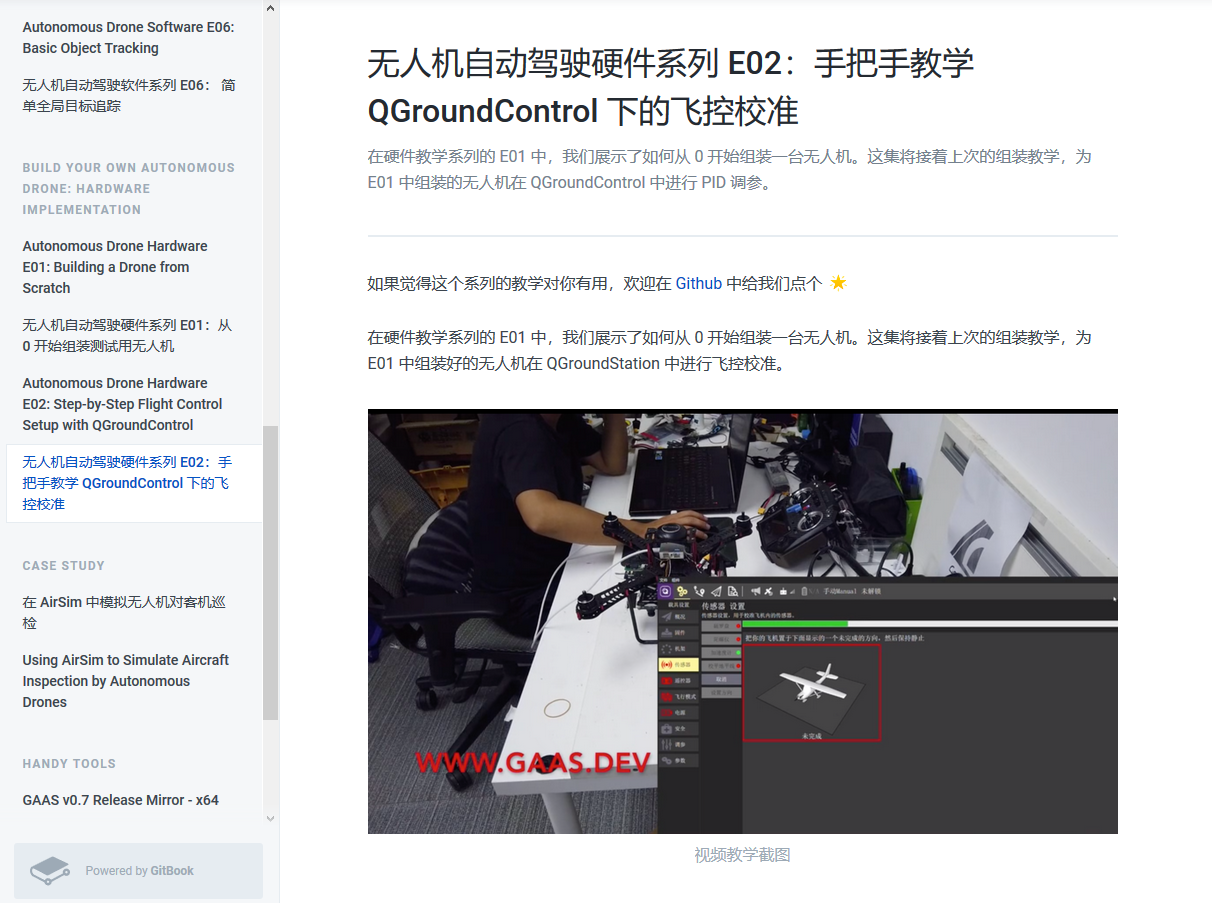Click the E02 QGroundControl 飞控校准 page title
Viewport: 1212px width, 903px height.
coord(671,87)
